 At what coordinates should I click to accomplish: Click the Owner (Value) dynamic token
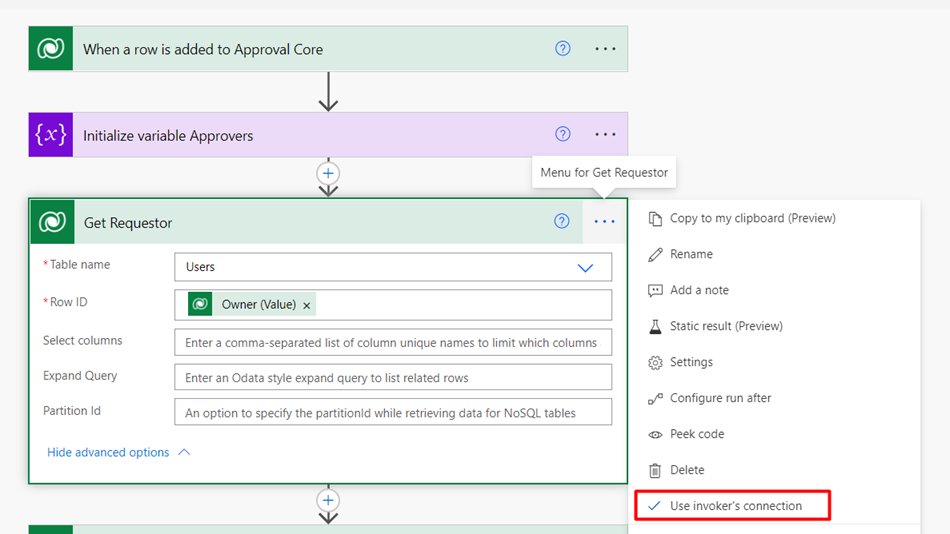pyautogui.click(x=251, y=304)
